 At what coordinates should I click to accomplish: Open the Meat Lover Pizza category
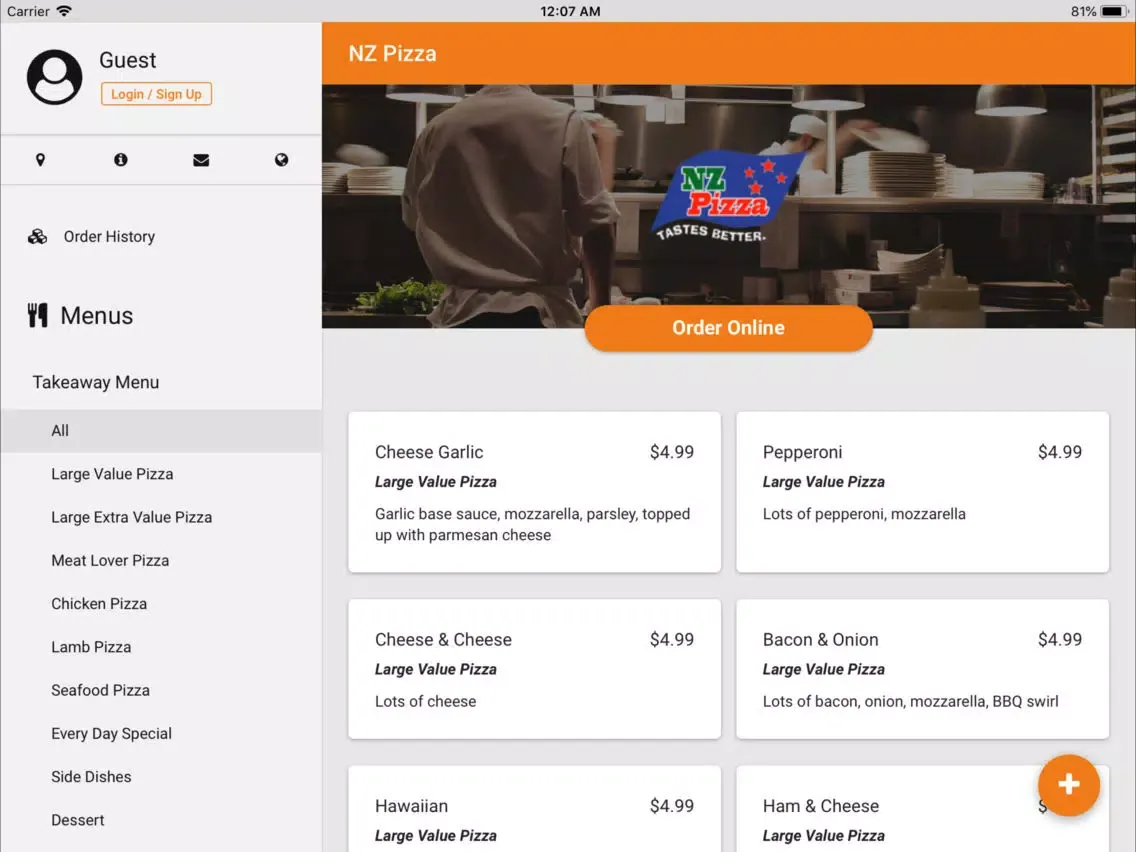pos(161,561)
